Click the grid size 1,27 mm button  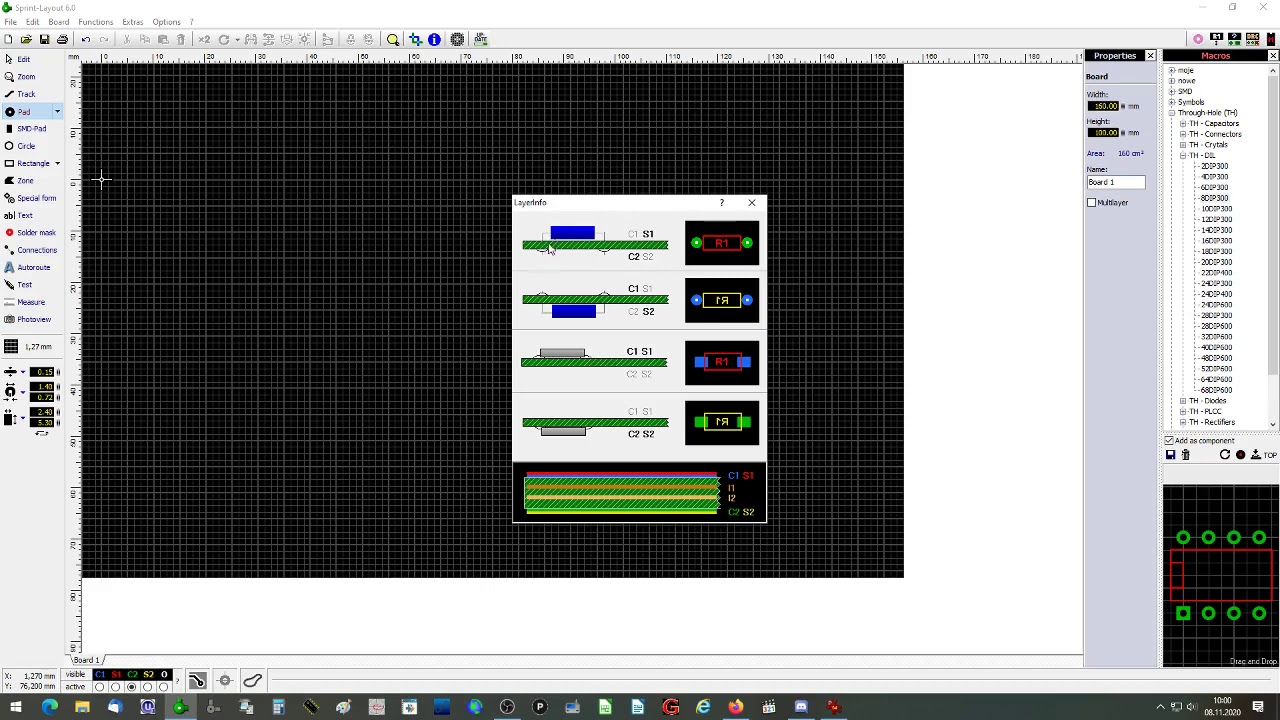(x=30, y=346)
